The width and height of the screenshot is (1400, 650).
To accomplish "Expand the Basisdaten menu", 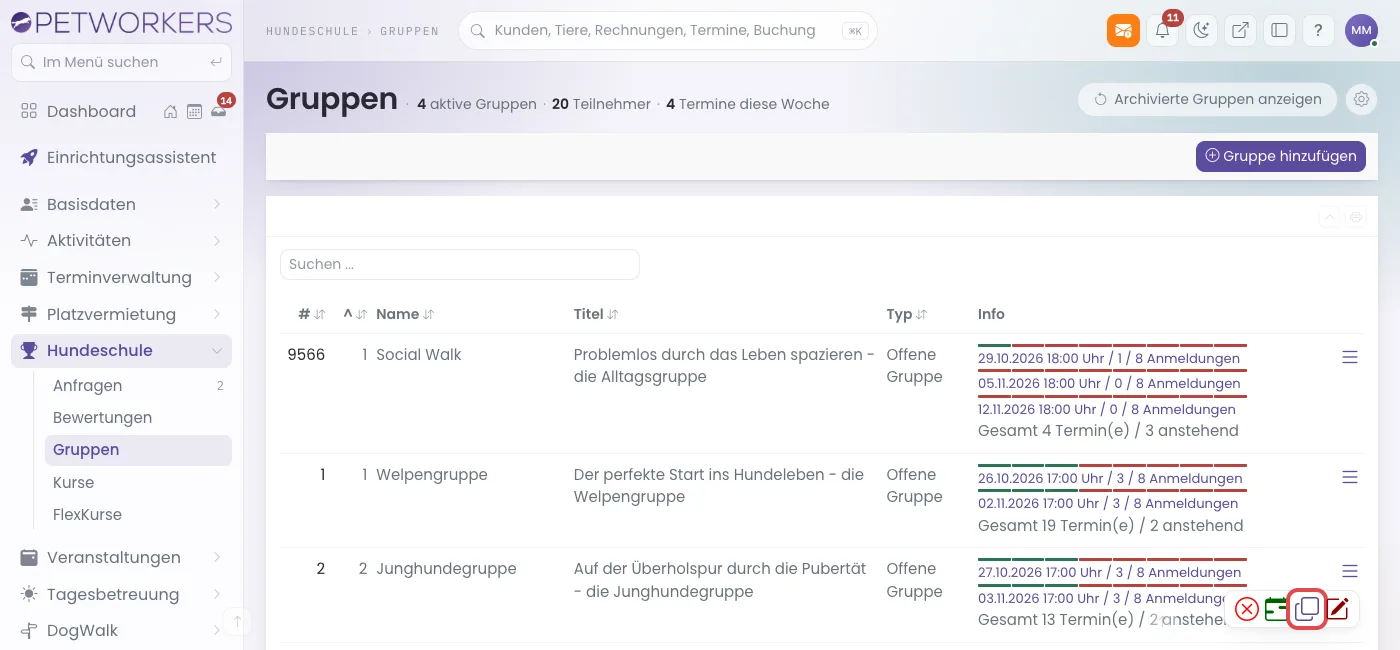I will 121,204.
